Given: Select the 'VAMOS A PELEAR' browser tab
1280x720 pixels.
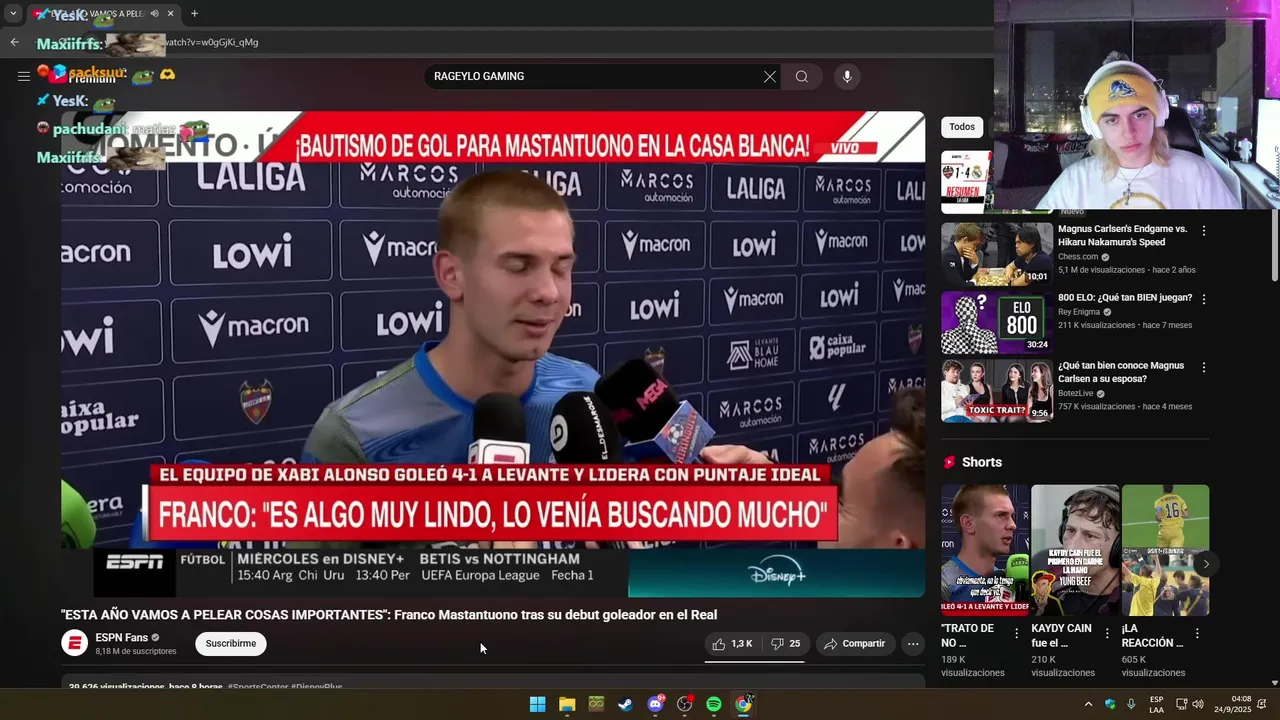Looking at the screenshot, I should coord(104,14).
